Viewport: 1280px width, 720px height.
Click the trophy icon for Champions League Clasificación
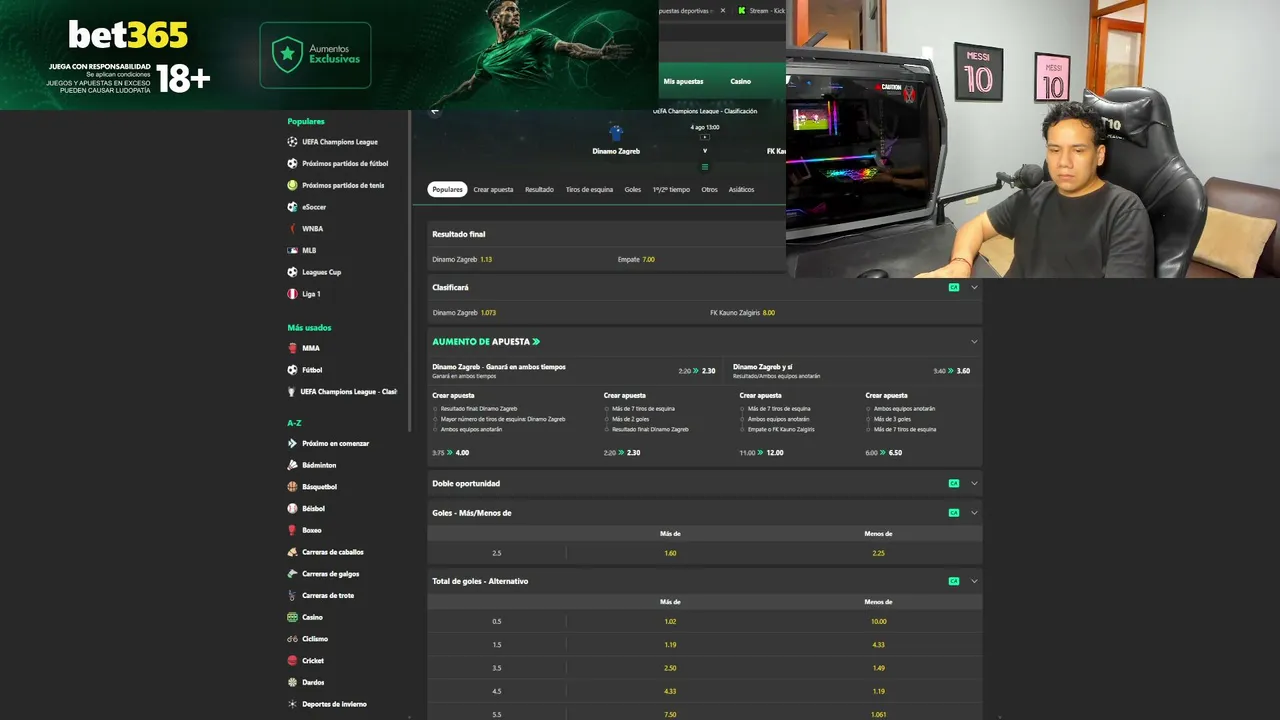(x=292, y=392)
